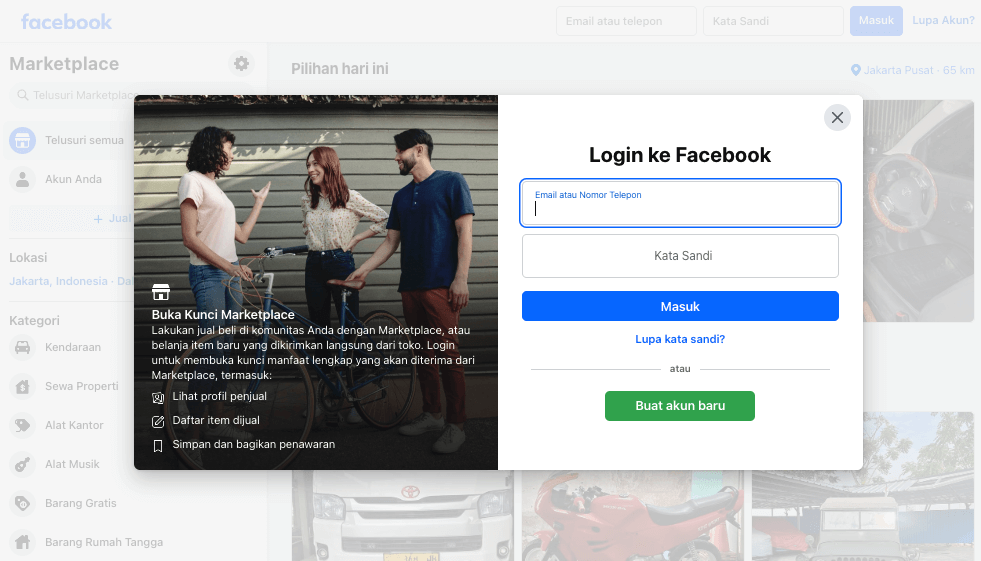Click the facebook logo in header
Viewport: 981px width, 561px height.
[x=66, y=22]
